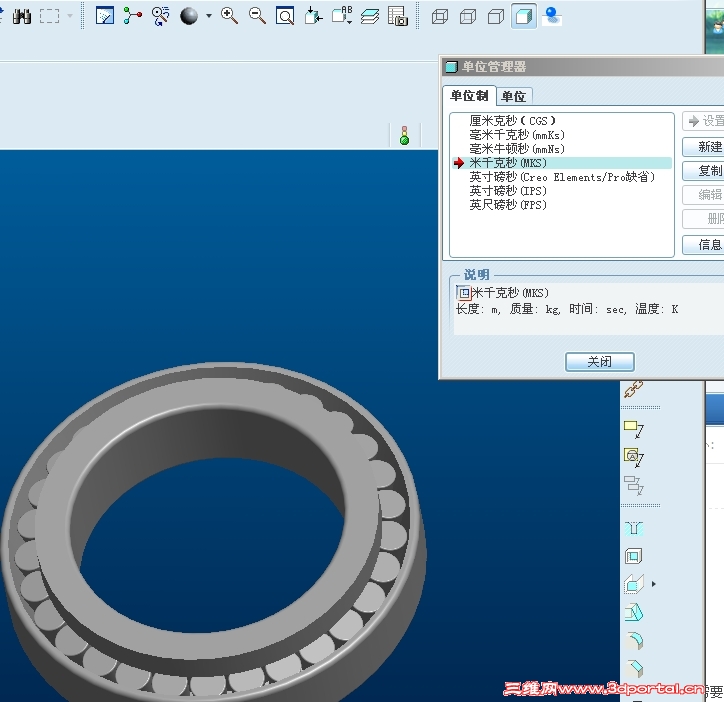The height and width of the screenshot is (702, 724).
Task: Select 英寸磅秒 (Creo Elements/Pro缺省) row
Action: [562, 177]
